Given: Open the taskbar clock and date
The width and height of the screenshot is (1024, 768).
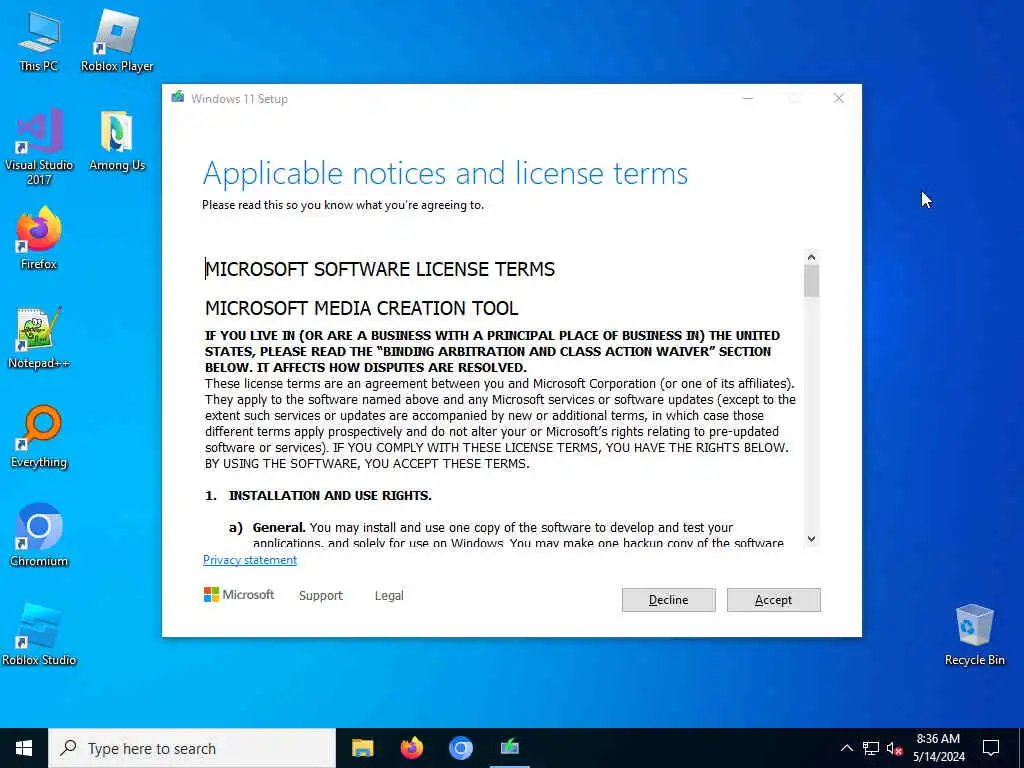Looking at the screenshot, I should (938, 748).
